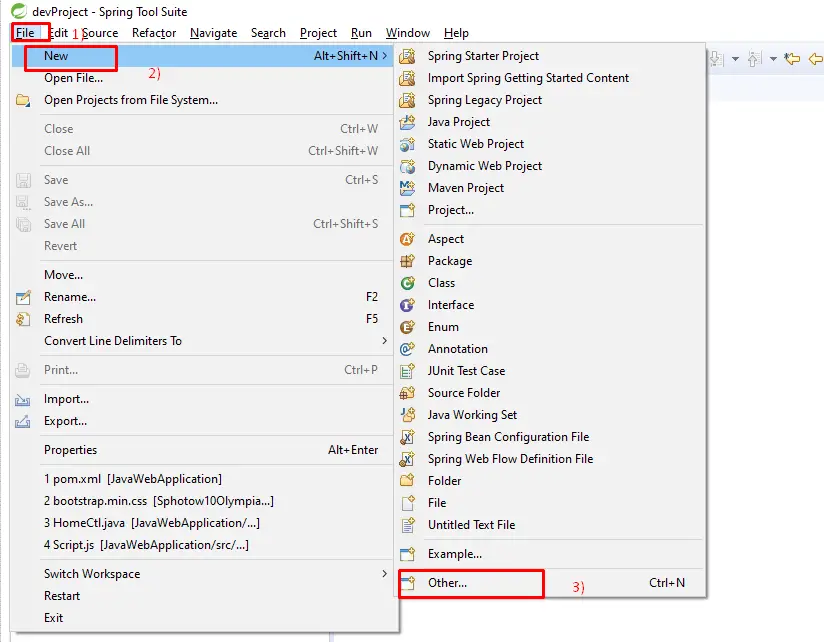Select Move... in the File menu
The height and width of the screenshot is (642, 824).
pos(204,275)
